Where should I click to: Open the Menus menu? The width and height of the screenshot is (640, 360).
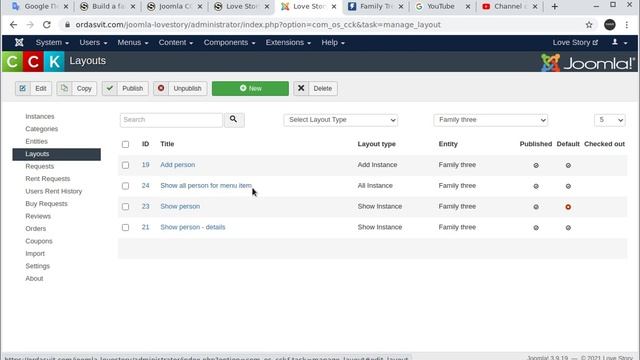click(133, 42)
